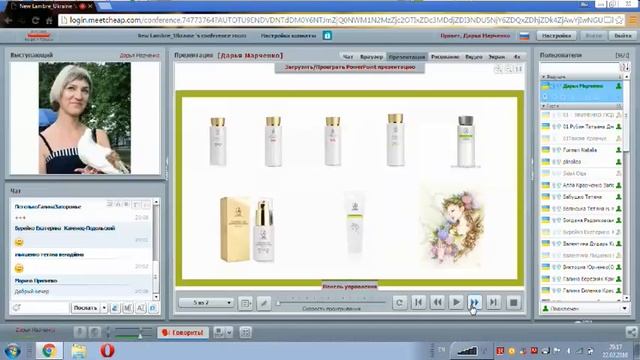The image size is (640, 360).
Task: Open Chrome from the taskbar
Action: pyautogui.click(x=49, y=351)
